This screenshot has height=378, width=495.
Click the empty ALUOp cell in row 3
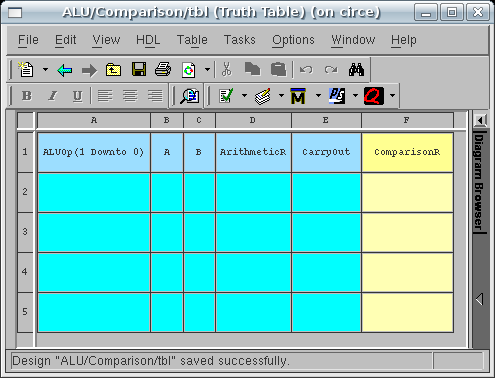click(94, 232)
